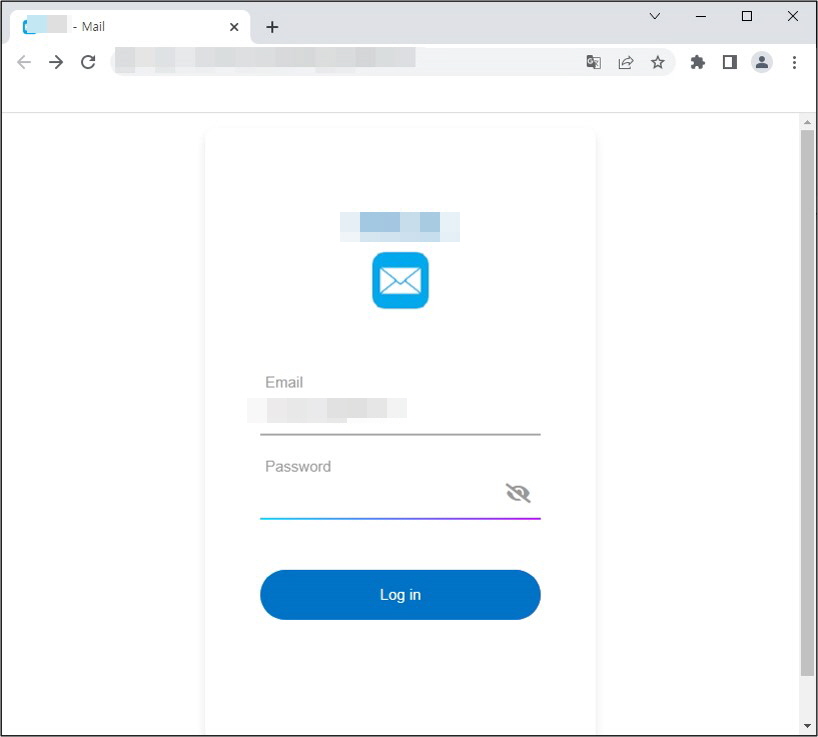Click the share page icon
818x737 pixels.
tap(625, 63)
